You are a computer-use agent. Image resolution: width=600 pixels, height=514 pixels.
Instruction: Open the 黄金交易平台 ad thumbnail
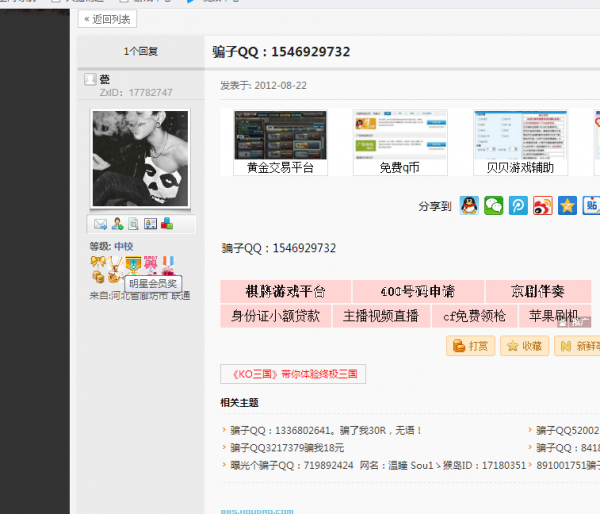280,142
